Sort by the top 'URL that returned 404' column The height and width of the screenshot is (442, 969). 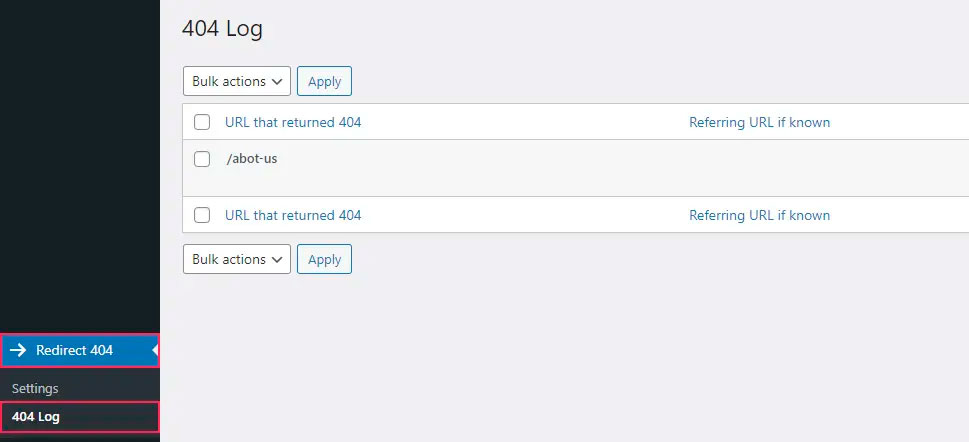coord(293,122)
